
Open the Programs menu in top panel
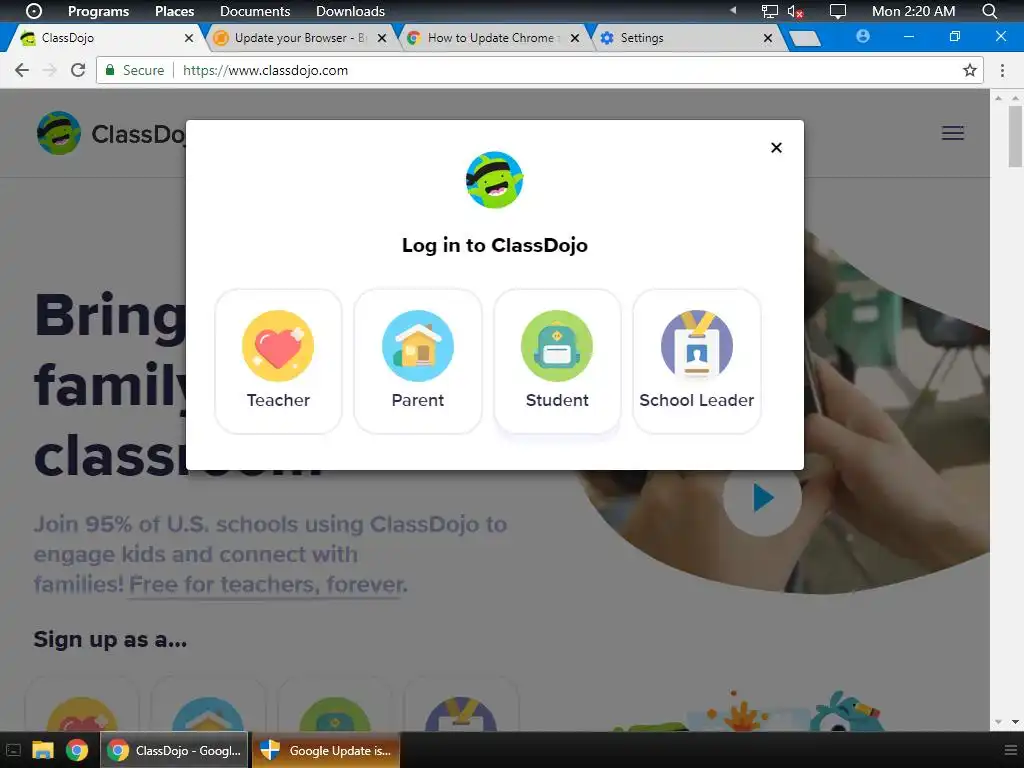(99, 11)
